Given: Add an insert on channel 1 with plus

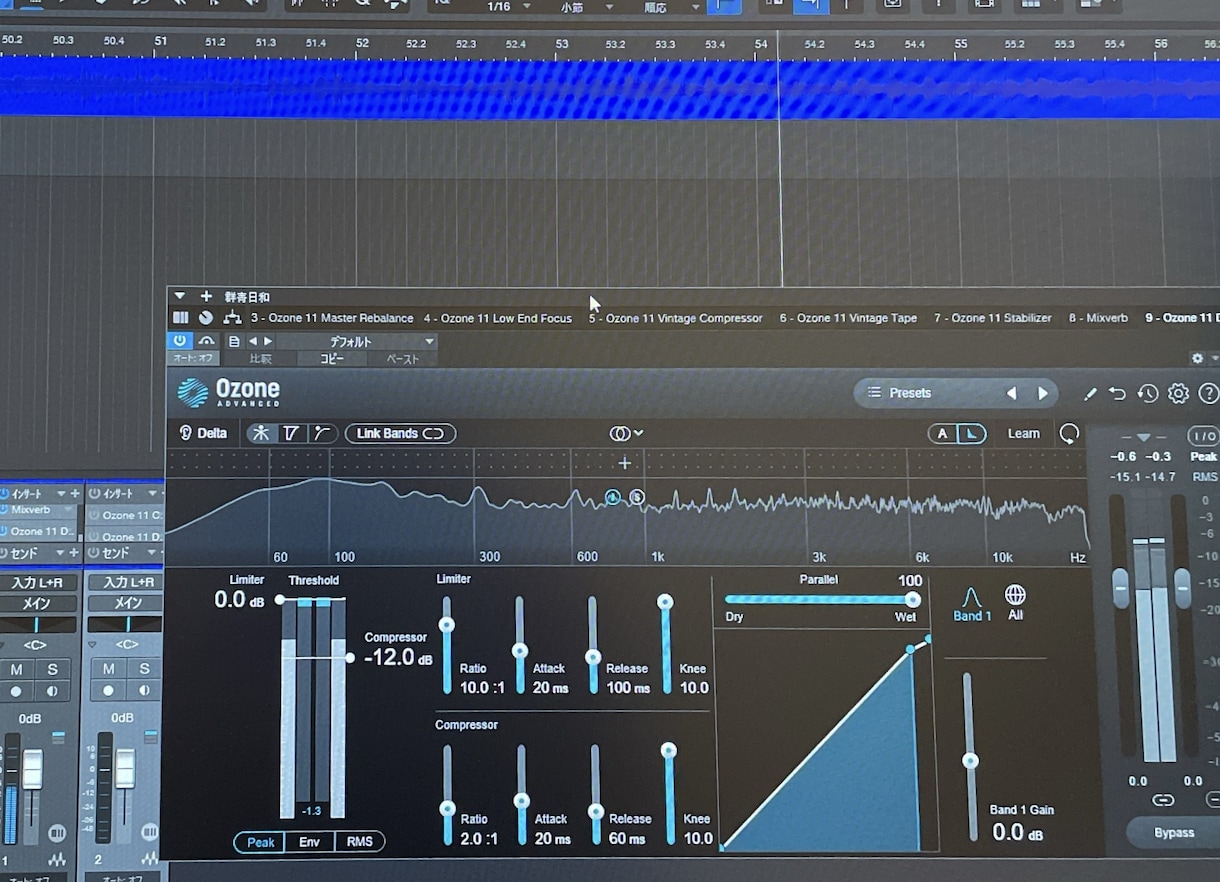Looking at the screenshot, I should 75,494.
